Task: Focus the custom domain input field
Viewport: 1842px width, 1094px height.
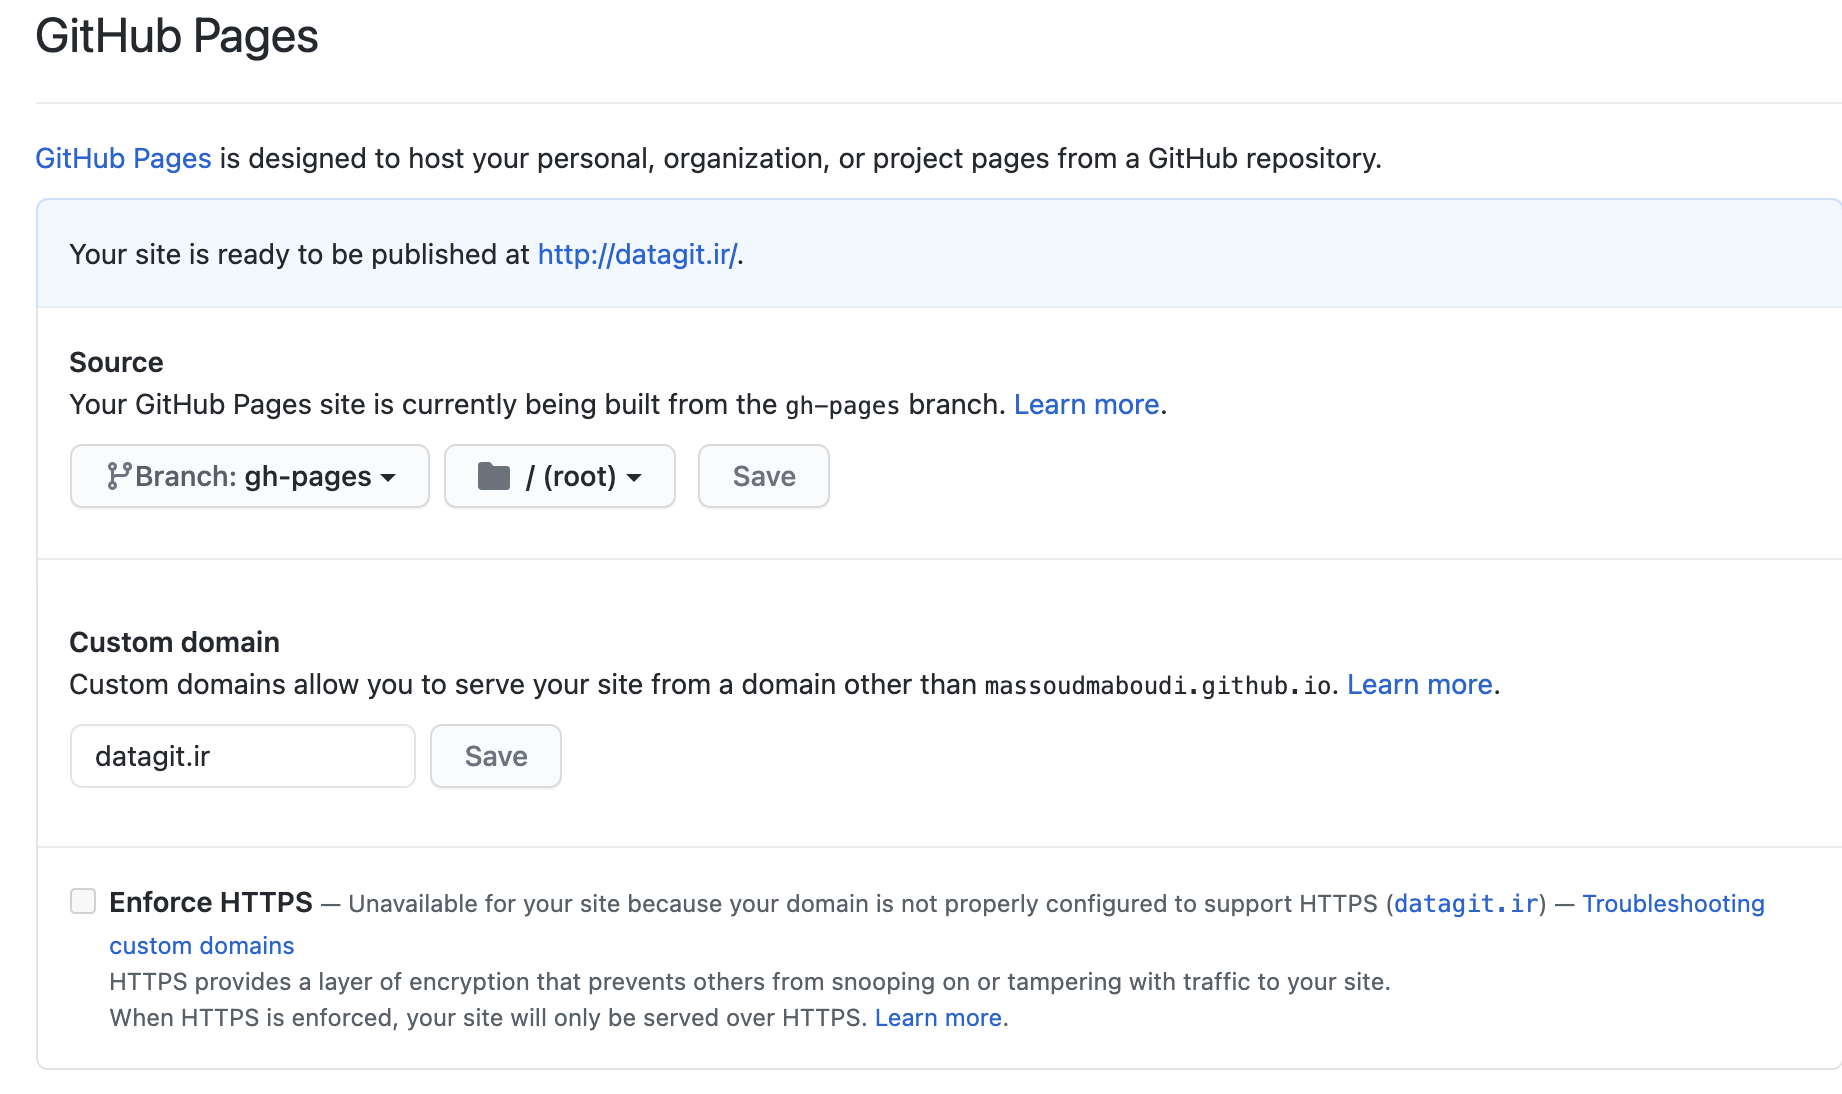Action: [x=241, y=756]
